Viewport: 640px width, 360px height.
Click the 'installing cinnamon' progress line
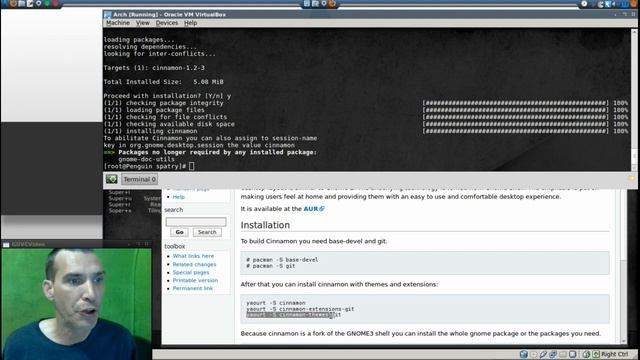[x=151, y=131]
